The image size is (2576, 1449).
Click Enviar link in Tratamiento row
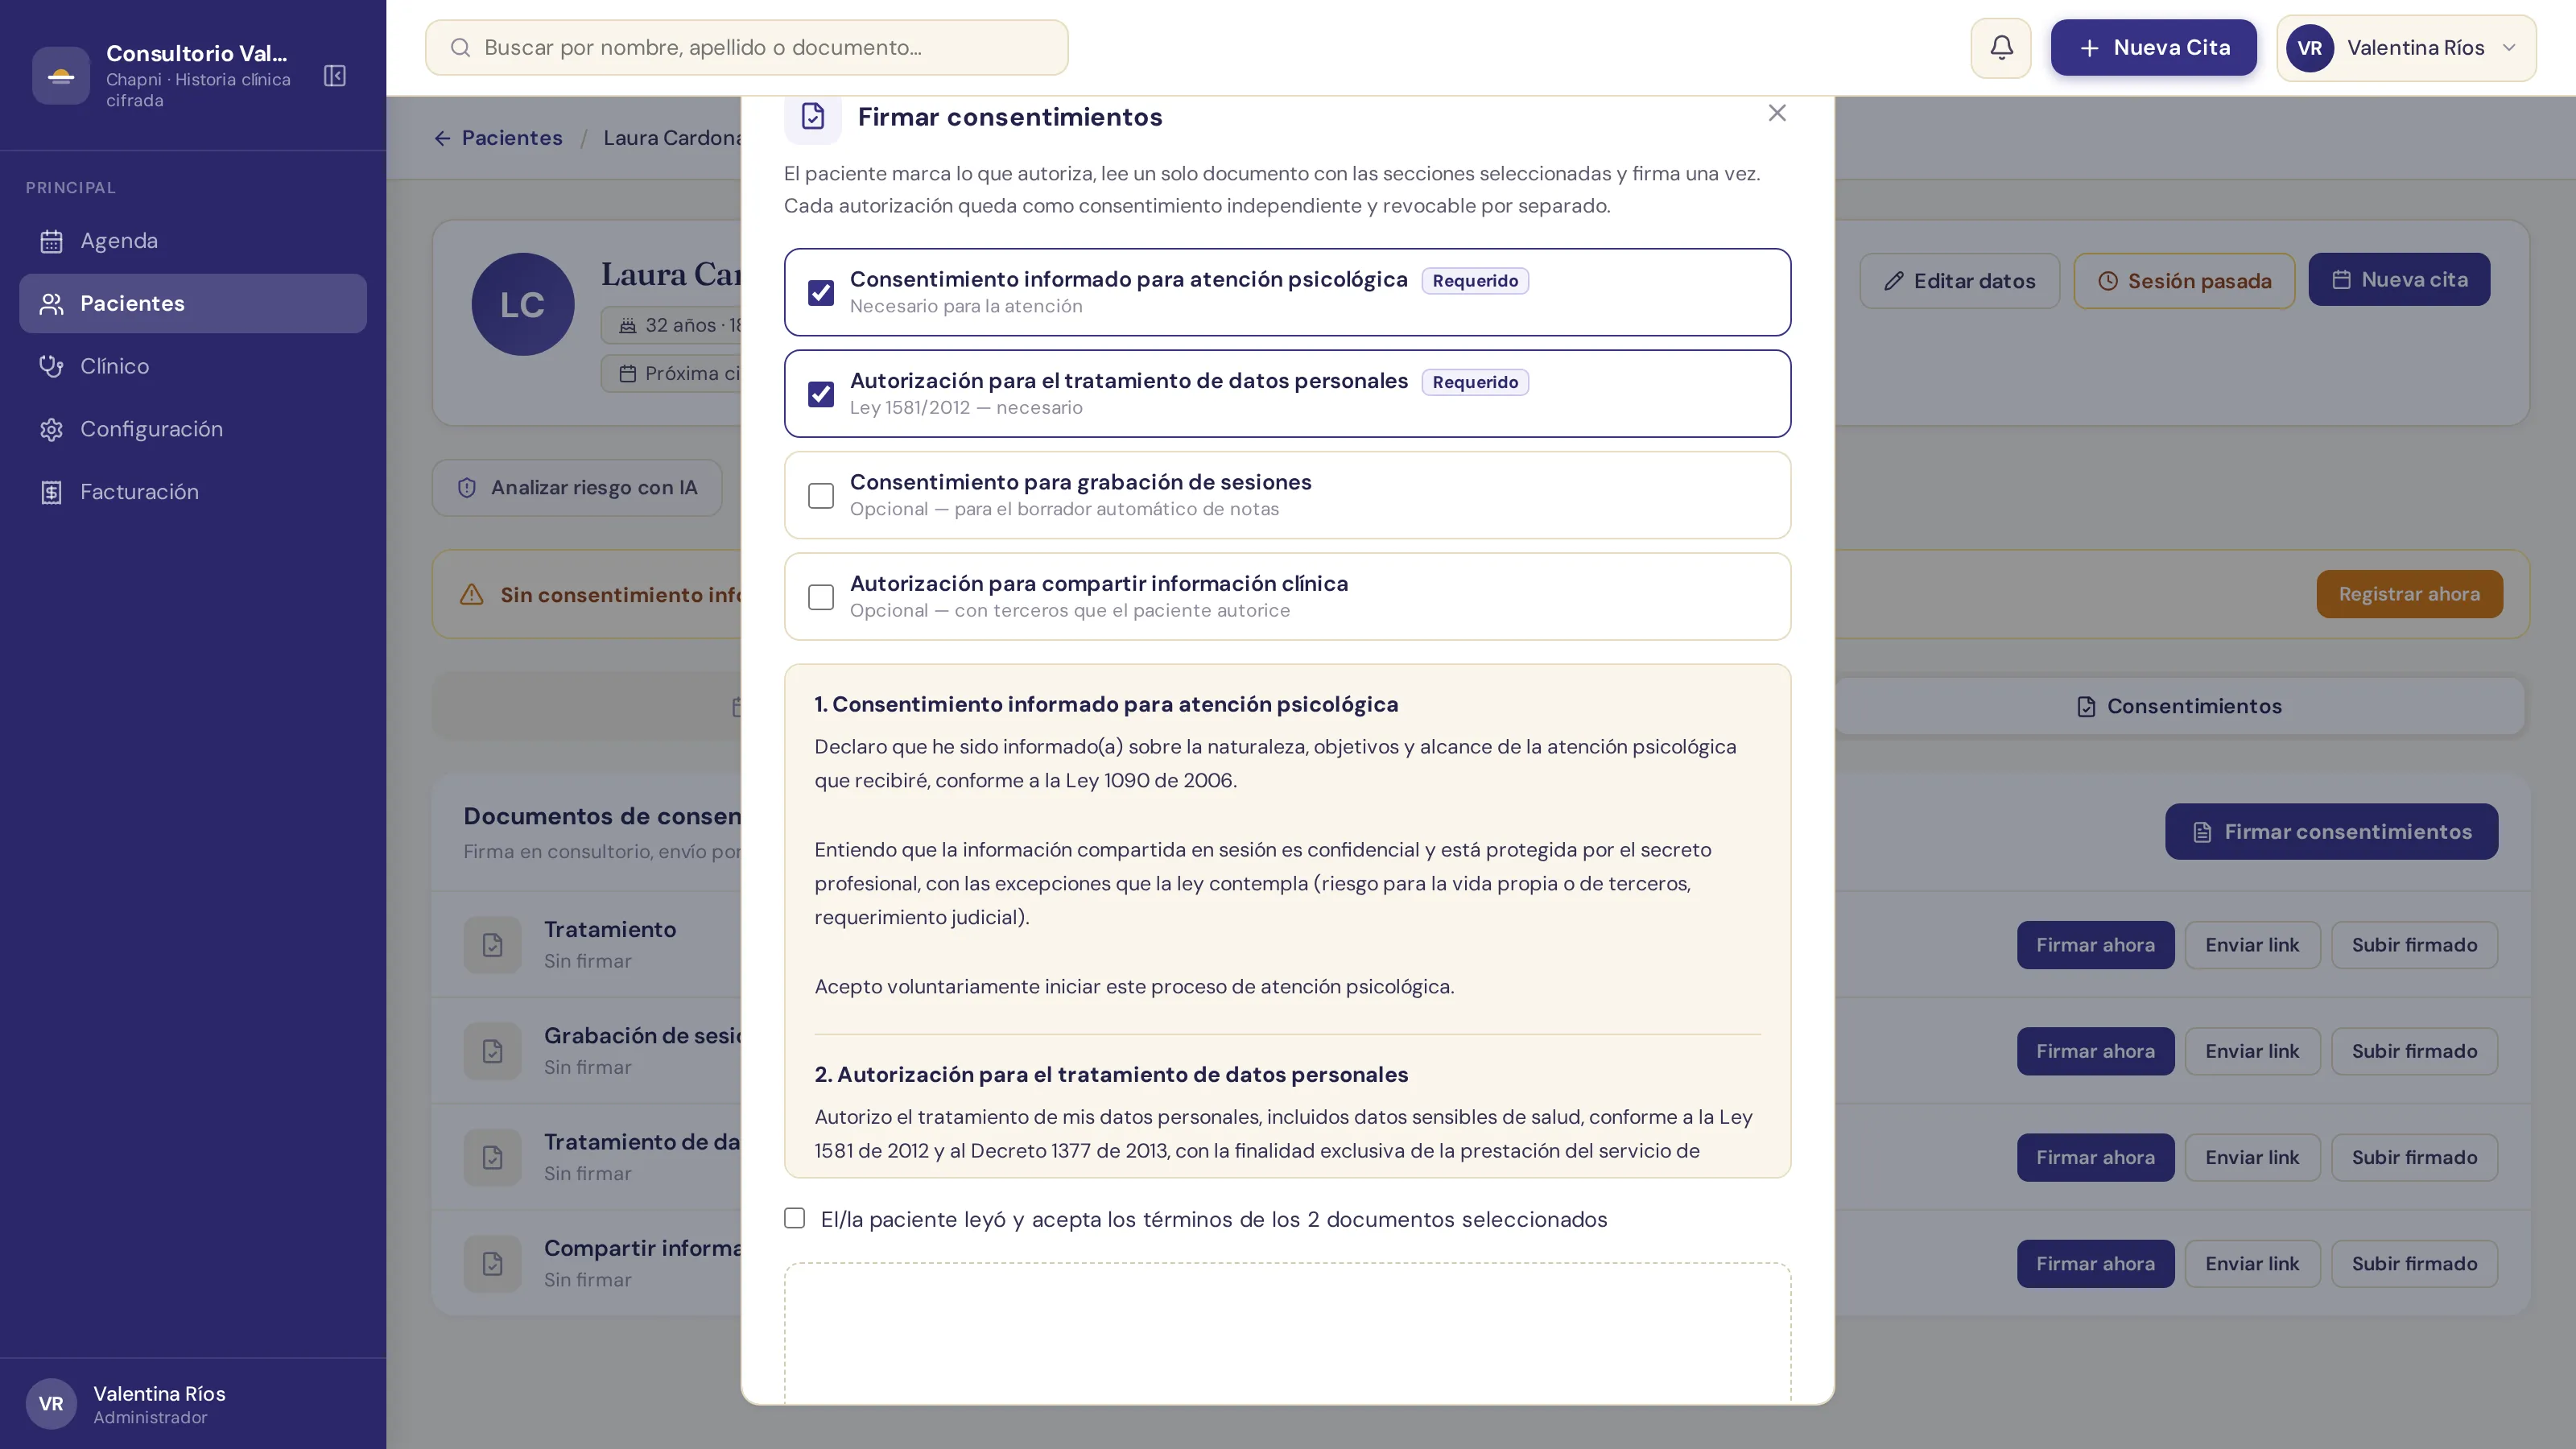click(2253, 945)
